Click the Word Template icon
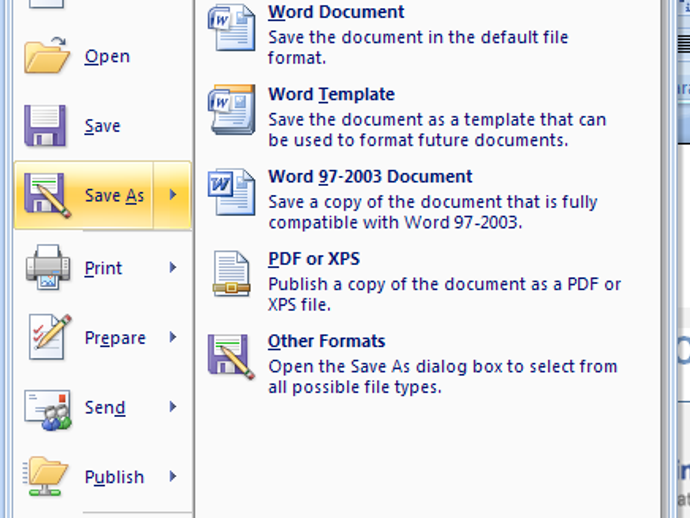This screenshot has height=518, width=690. 231,110
